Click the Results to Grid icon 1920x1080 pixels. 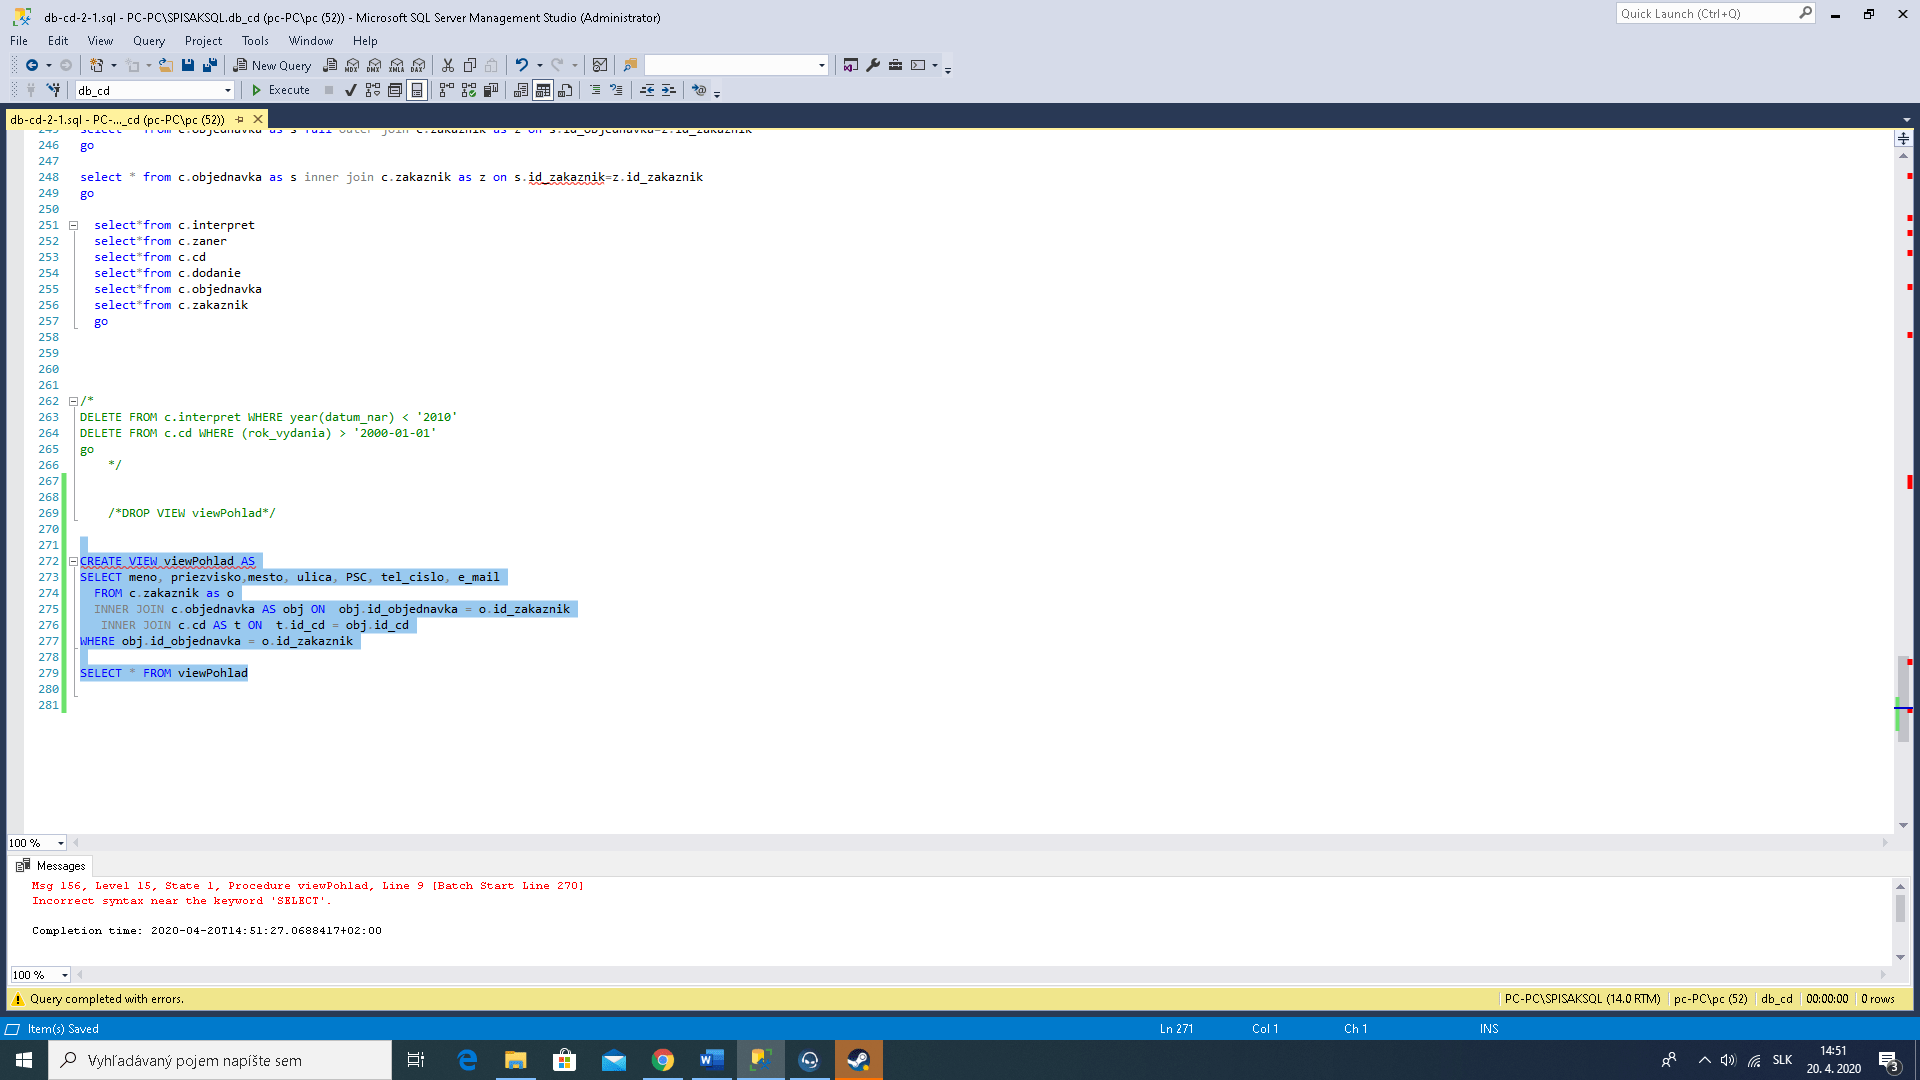point(543,90)
